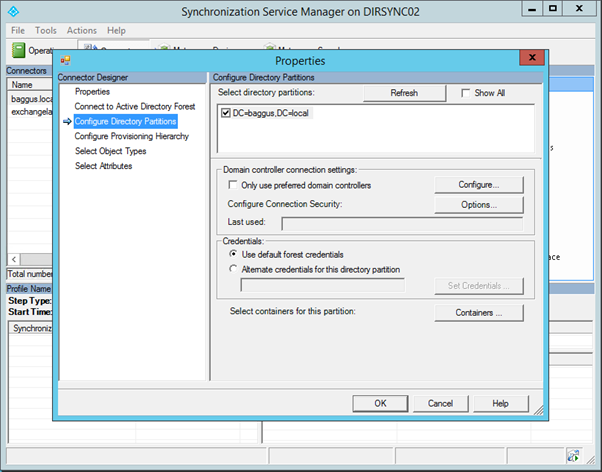Enable Only use preferred domain controllers
The width and height of the screenshot is (602, 472).
234,185
